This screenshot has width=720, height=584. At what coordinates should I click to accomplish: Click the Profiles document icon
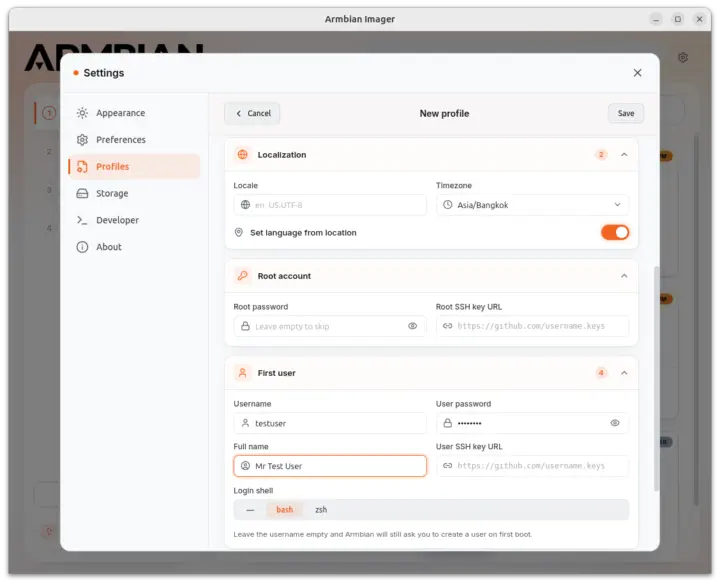(82, 167)
